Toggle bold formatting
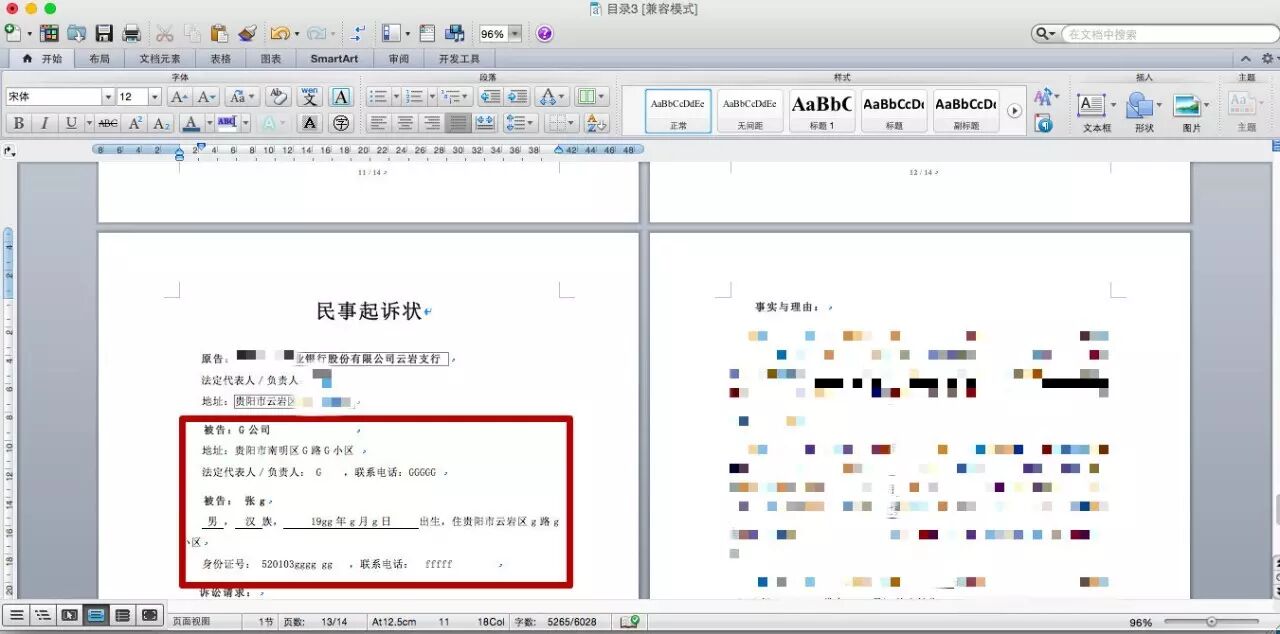This screenshot has height=634, width=1280. (18, 123)
